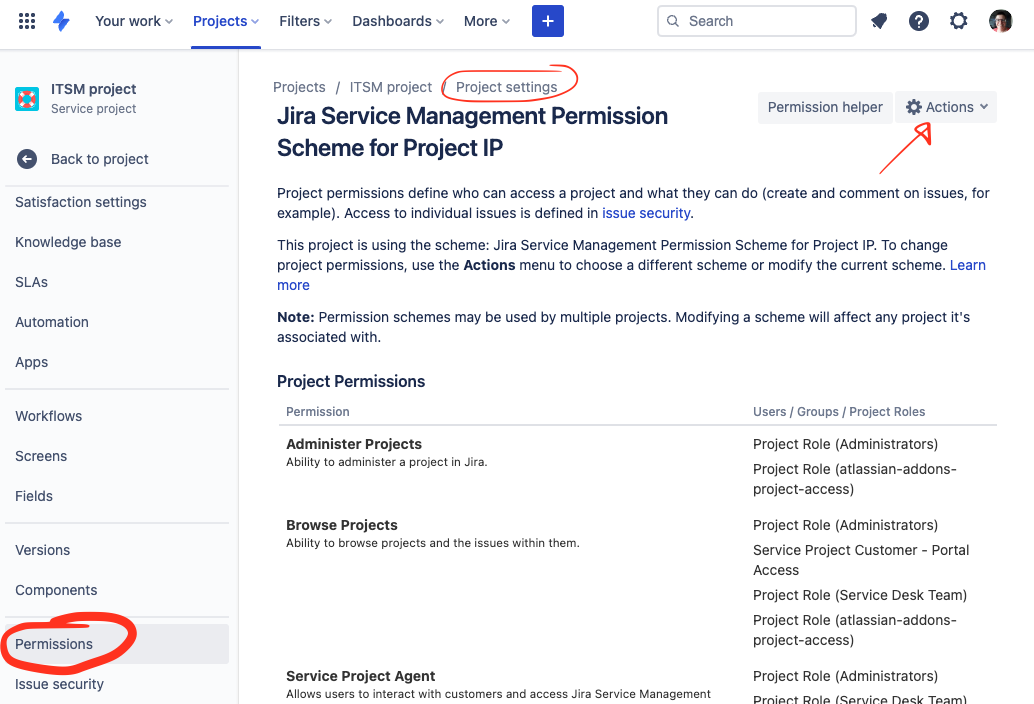Click the Browse Projects permission name

[x=342, y=525]
